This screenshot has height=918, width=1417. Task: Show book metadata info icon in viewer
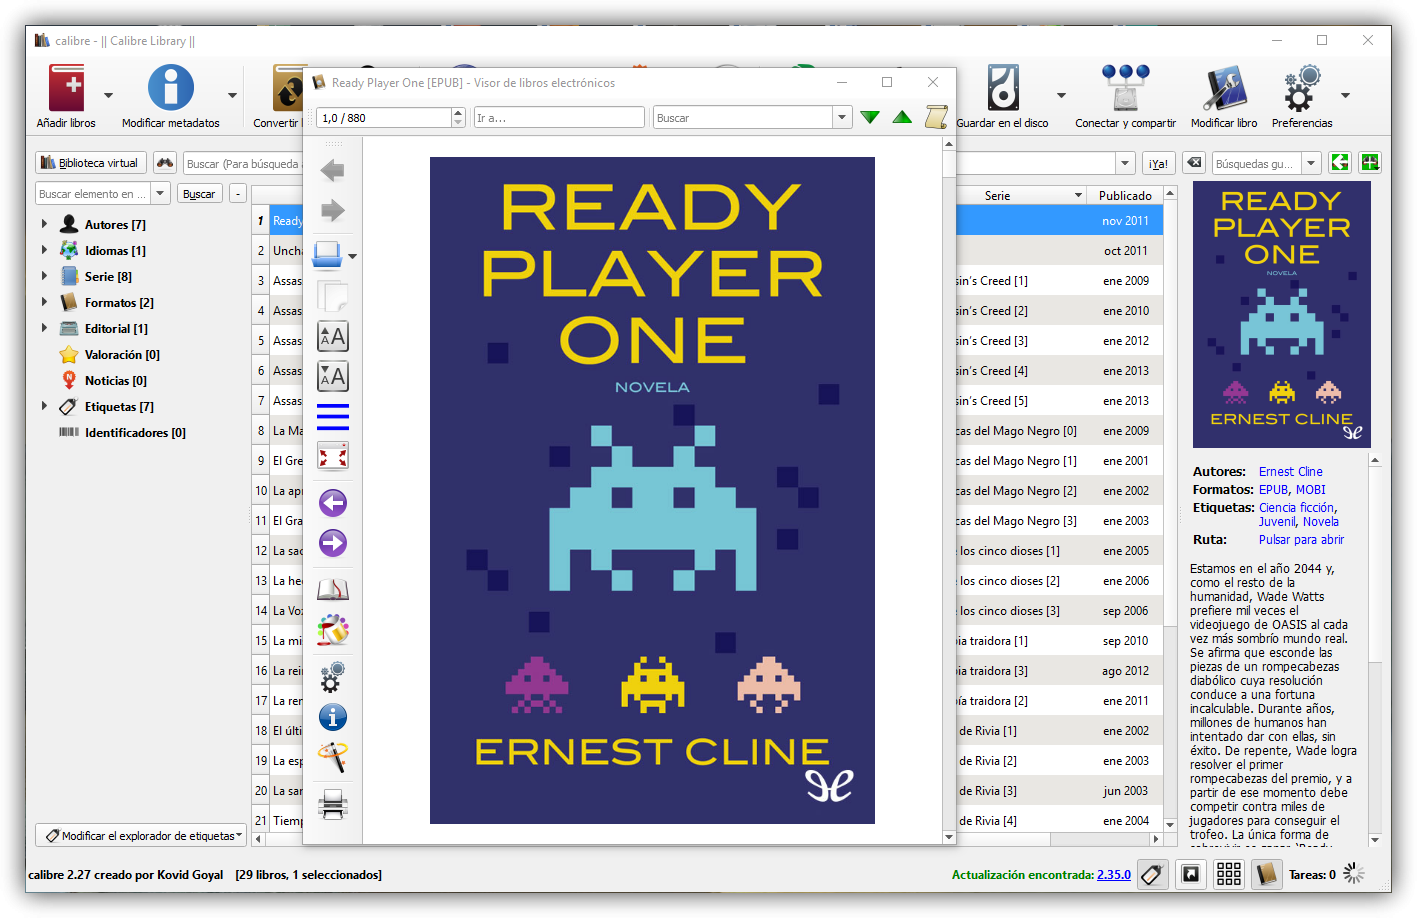pyautogui.click(x=333, y=717)
